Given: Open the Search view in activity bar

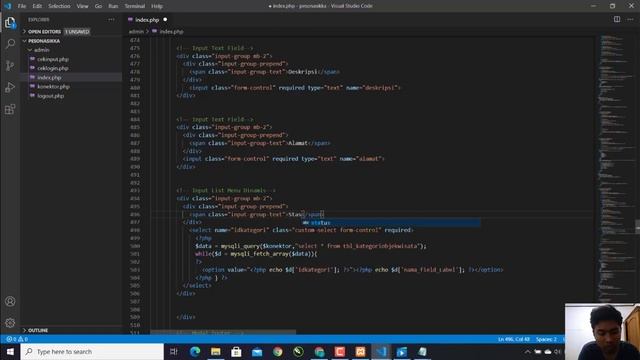Looking at the screenshot, I should pyautogui.click(x=10, y=44).
